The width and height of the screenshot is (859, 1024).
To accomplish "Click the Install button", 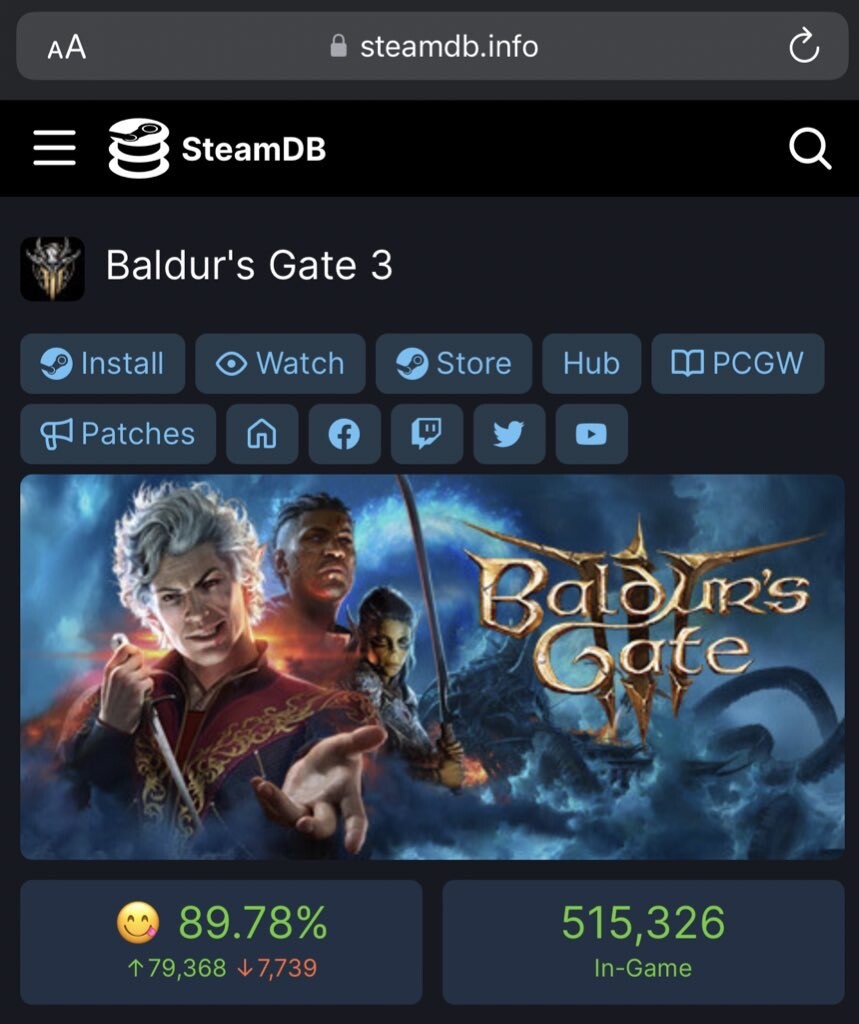I will [103, 363].
